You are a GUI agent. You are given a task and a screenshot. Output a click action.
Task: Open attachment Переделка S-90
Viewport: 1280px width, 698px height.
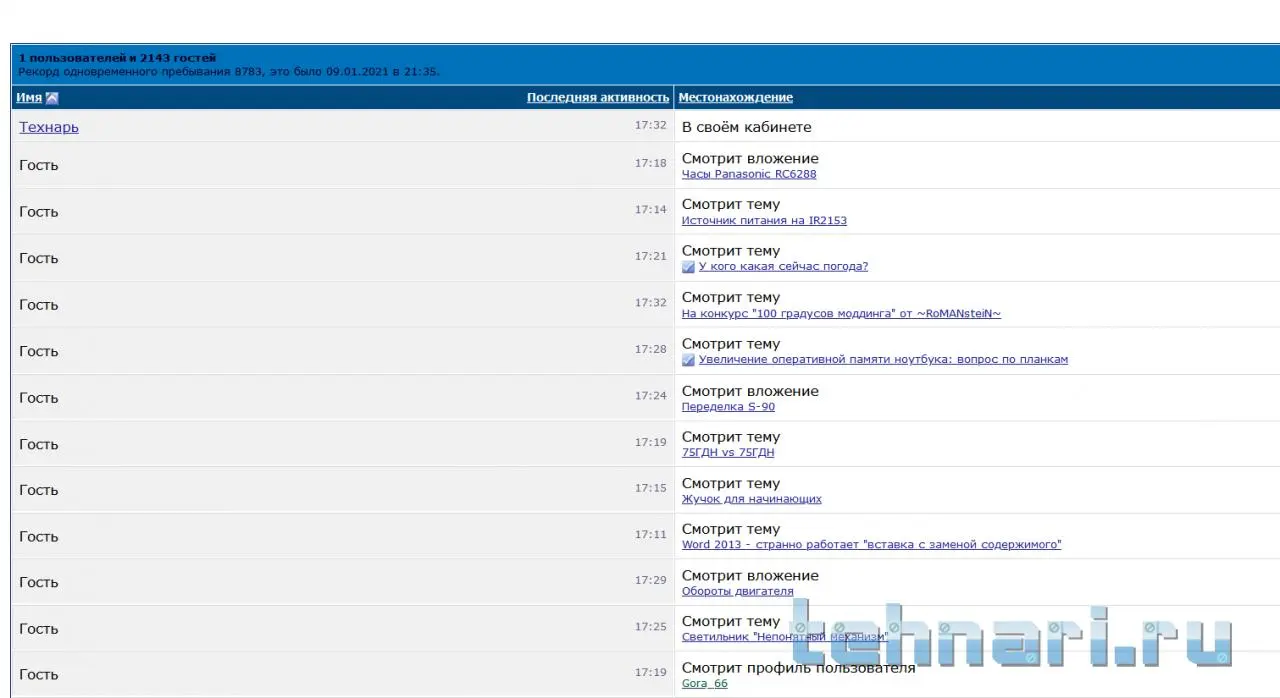click(728, 407)
